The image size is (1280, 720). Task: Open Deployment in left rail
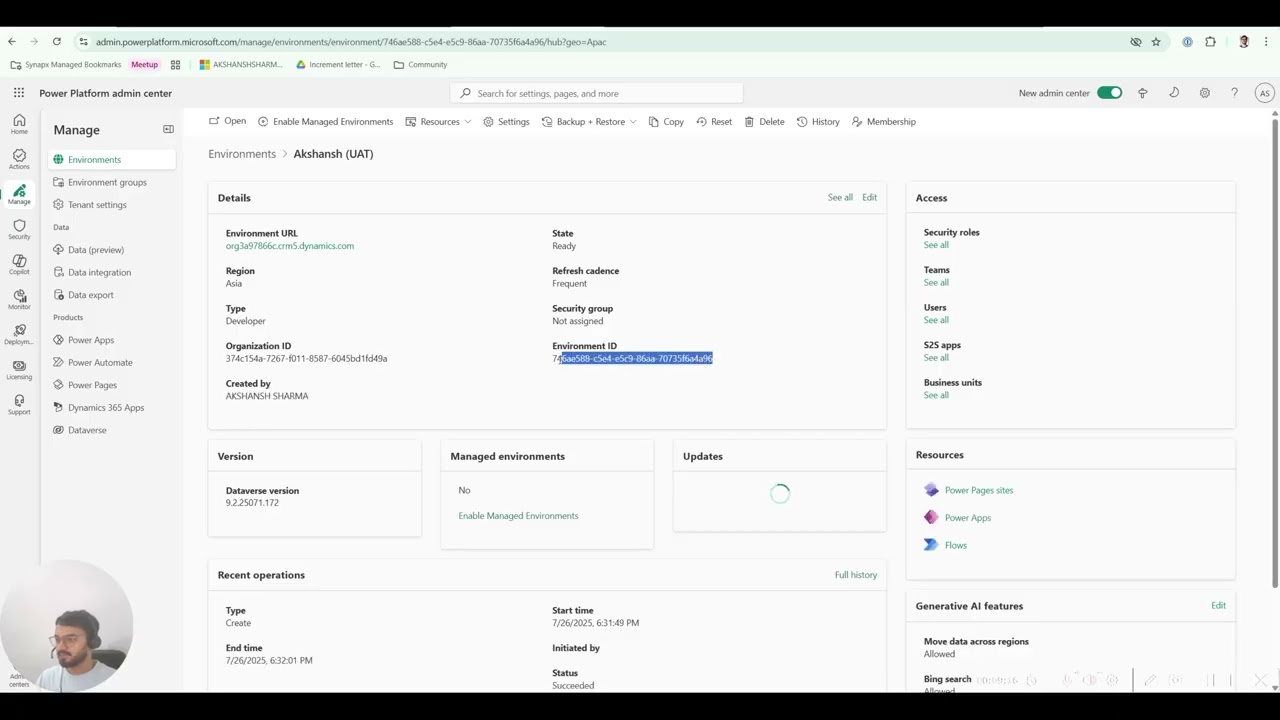(x=19, y=334)
